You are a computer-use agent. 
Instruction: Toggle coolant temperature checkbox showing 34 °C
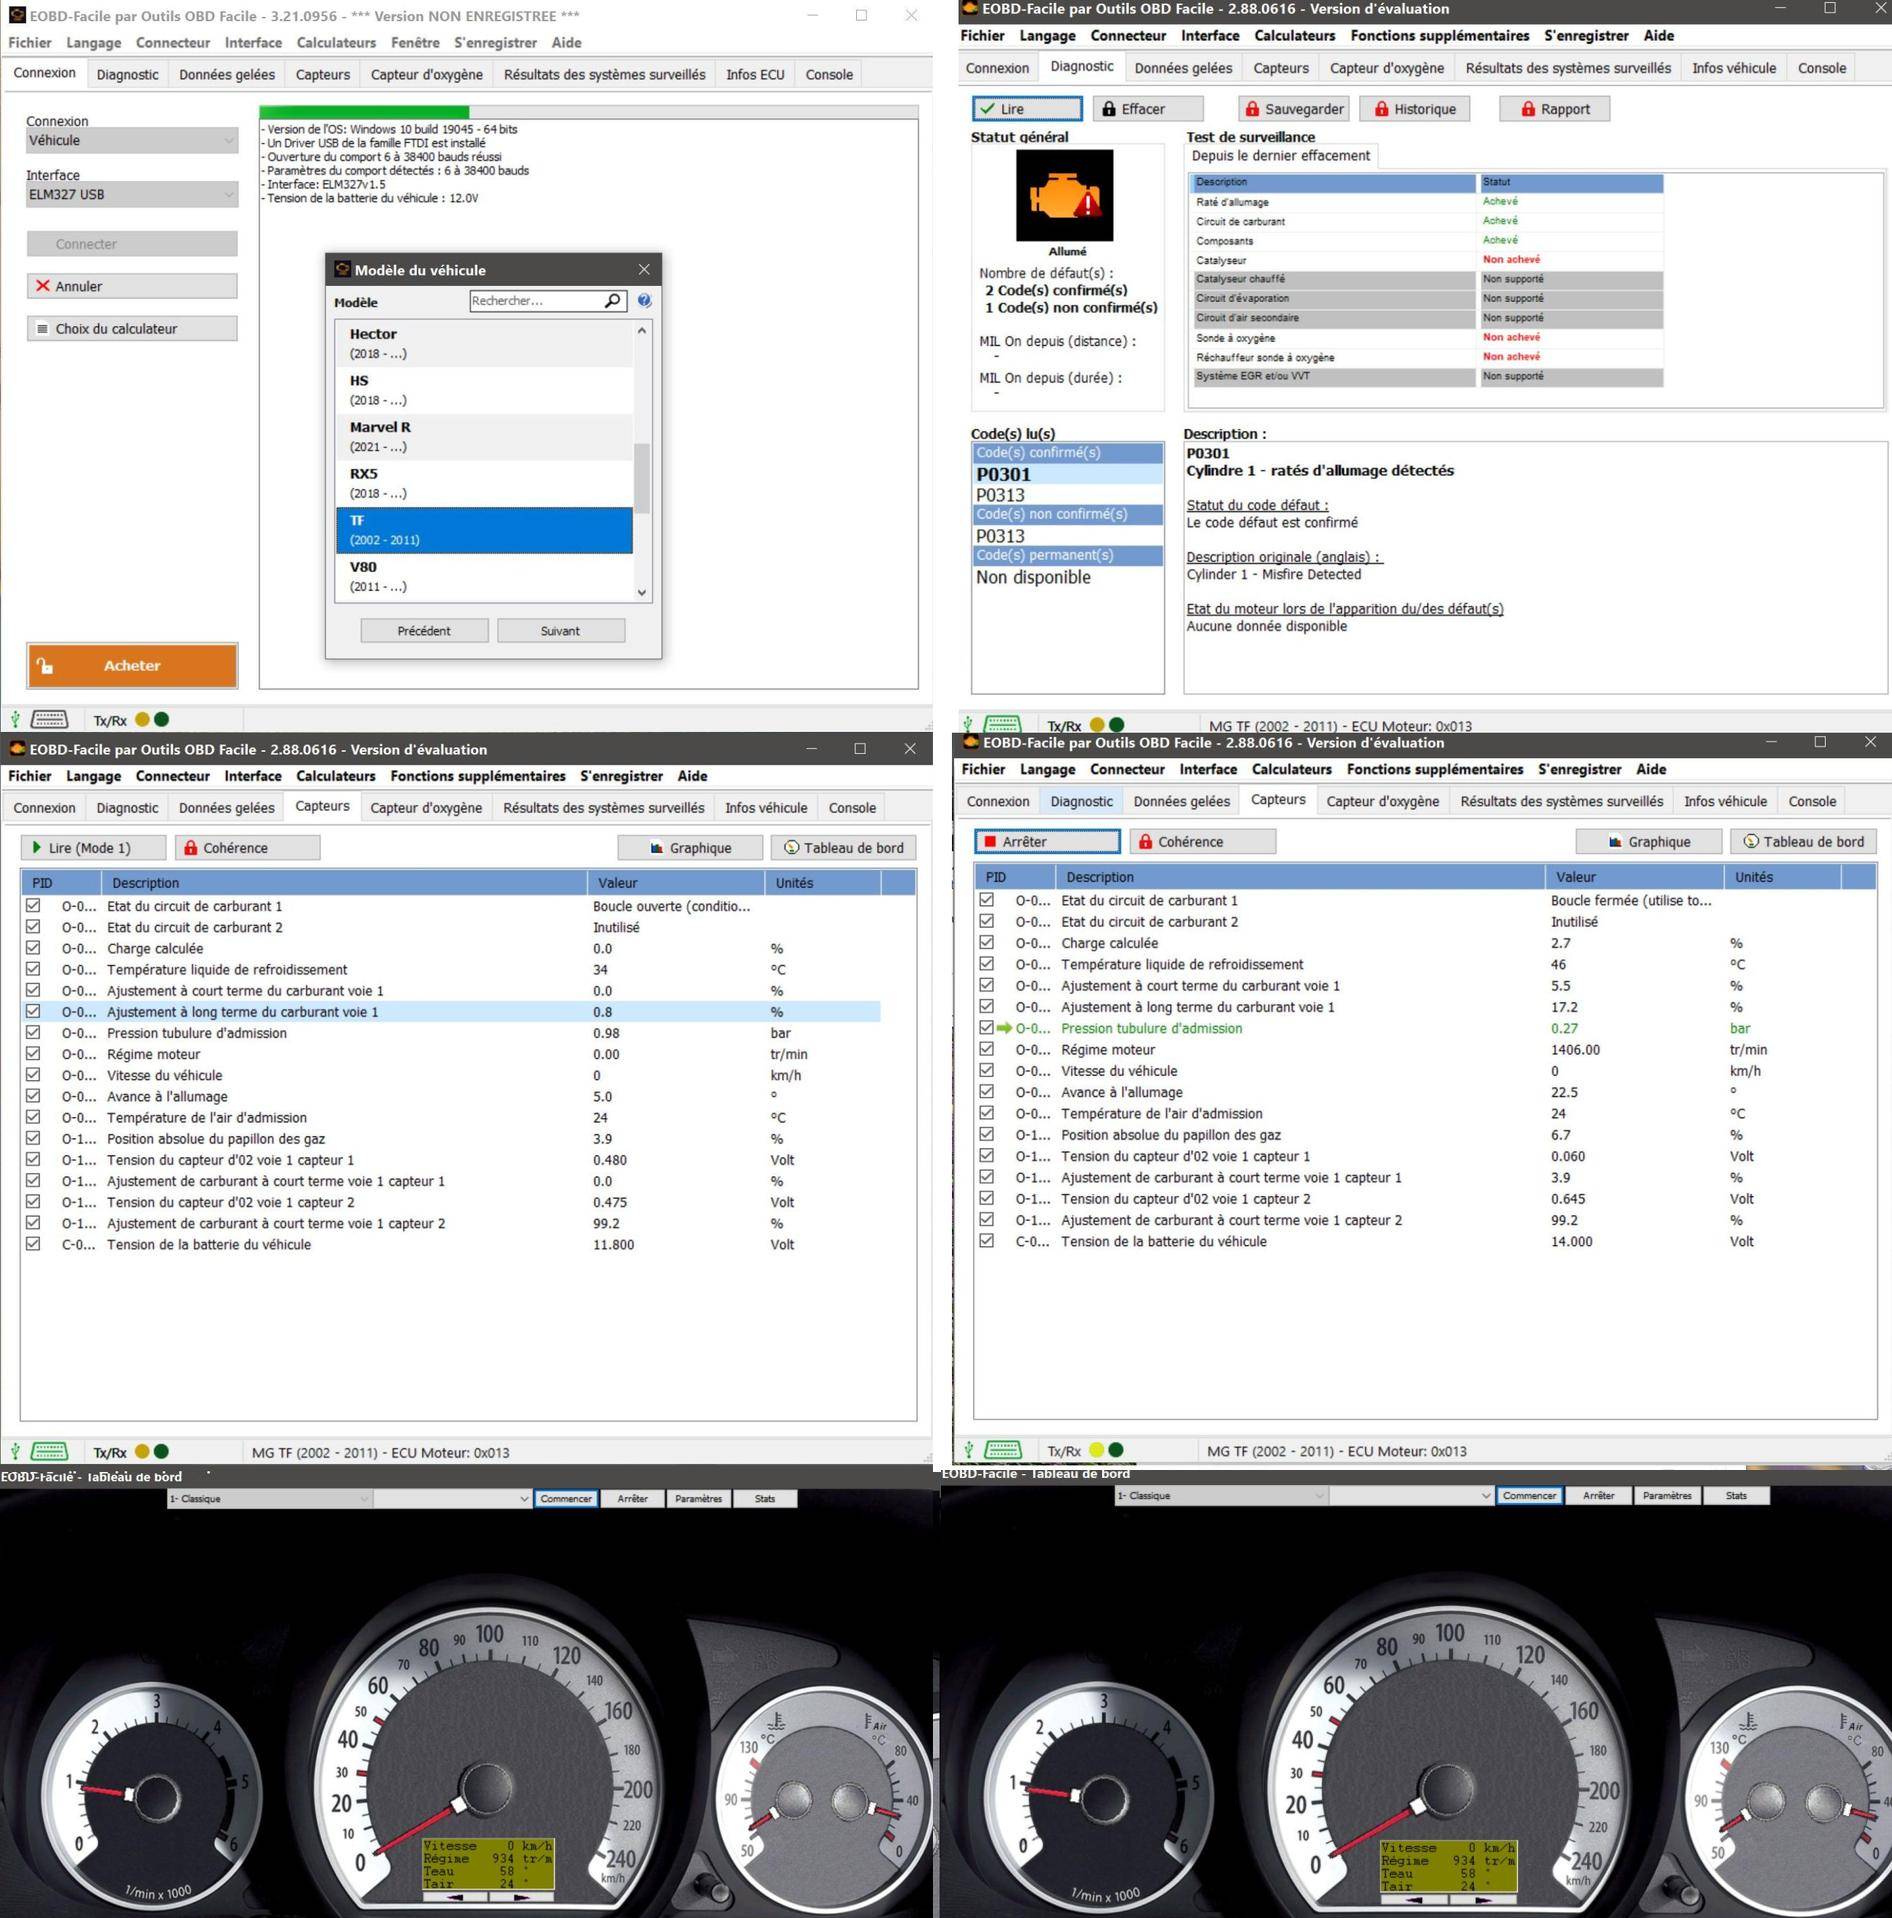[33, 969]
